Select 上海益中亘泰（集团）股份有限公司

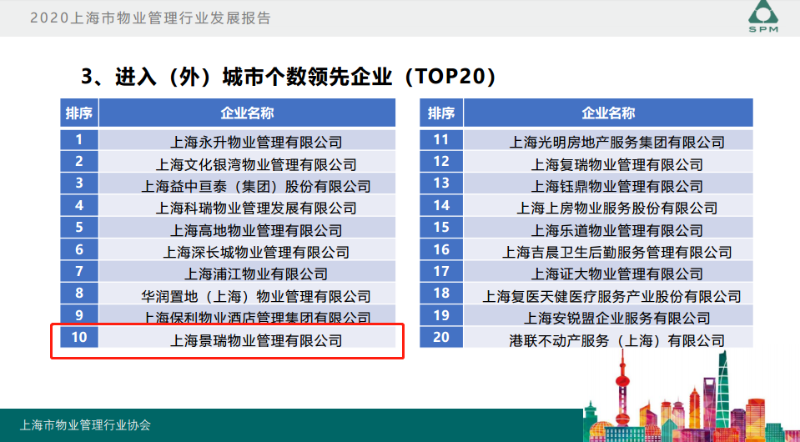tap(256, 186)
